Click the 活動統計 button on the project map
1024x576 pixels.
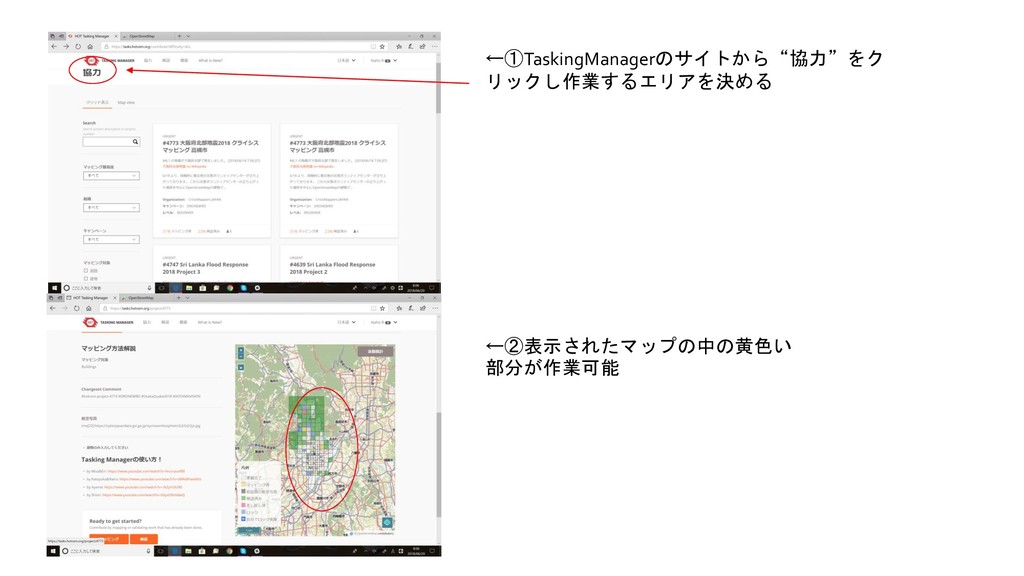pos(375,351)
